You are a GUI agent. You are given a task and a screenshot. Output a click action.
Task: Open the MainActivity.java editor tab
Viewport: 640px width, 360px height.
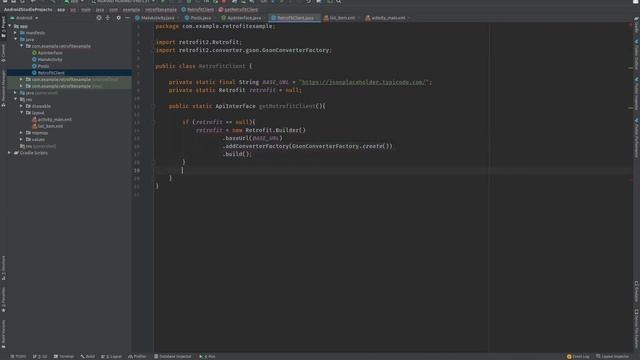click(154, 18)
